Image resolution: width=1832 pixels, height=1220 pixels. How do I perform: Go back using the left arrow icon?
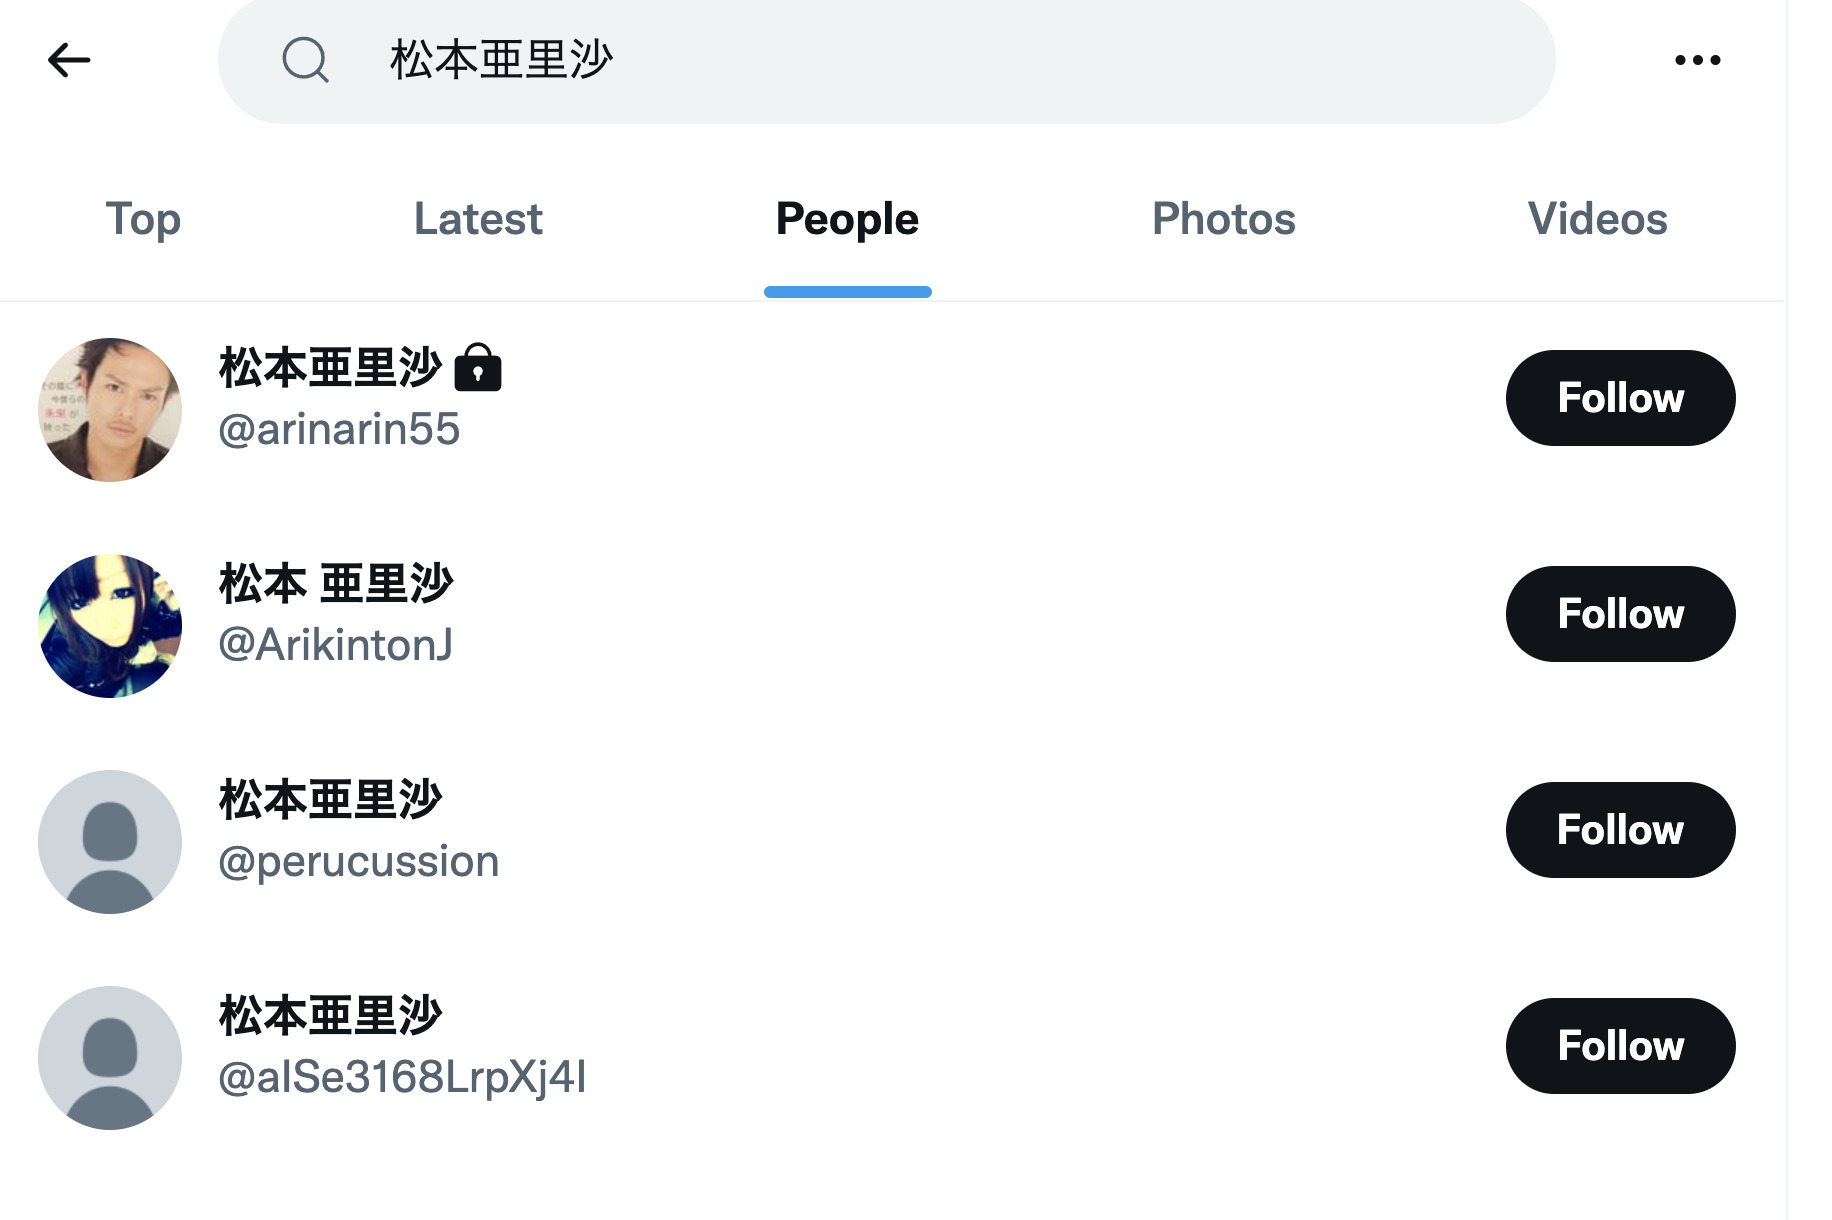pyautogui.click(x=69, y=60)
